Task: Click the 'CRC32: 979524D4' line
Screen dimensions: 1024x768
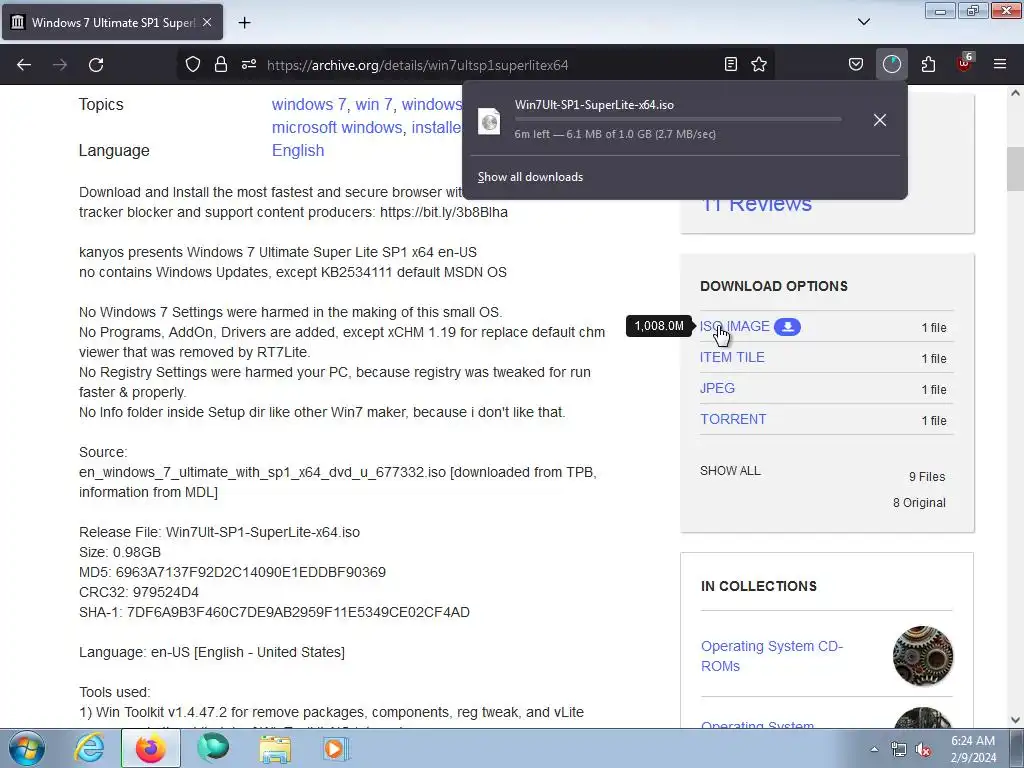Action: point(138,592)
